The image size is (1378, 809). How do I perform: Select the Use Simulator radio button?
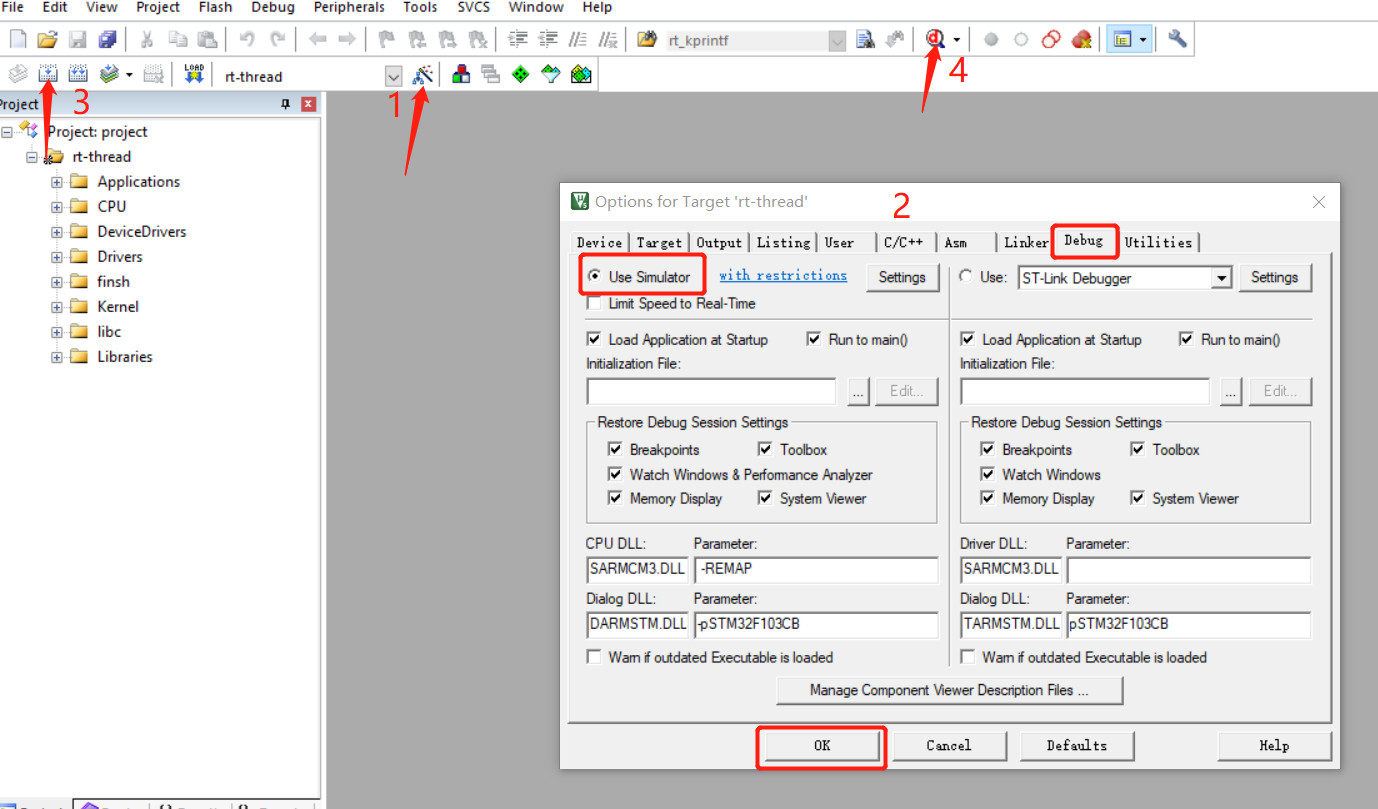pos(595,277)
